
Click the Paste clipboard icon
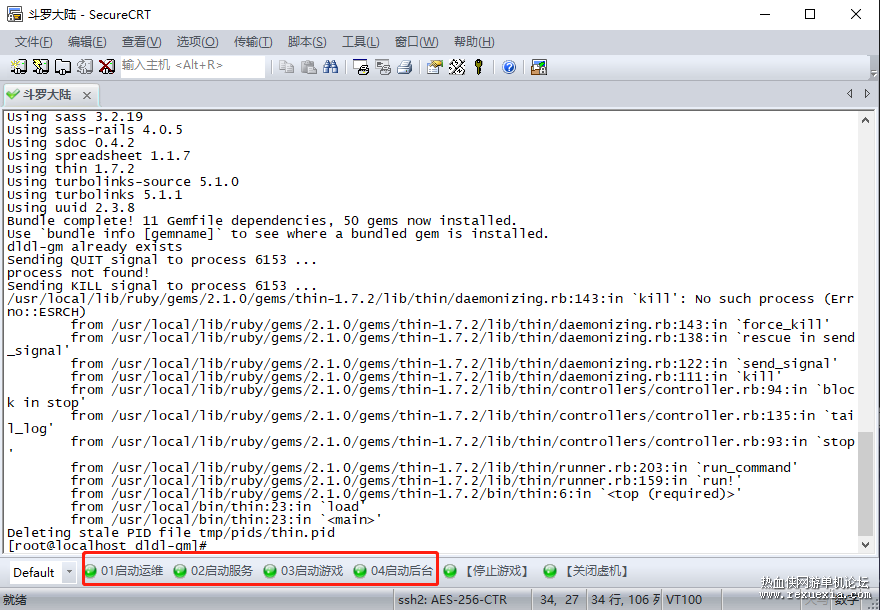308,67
